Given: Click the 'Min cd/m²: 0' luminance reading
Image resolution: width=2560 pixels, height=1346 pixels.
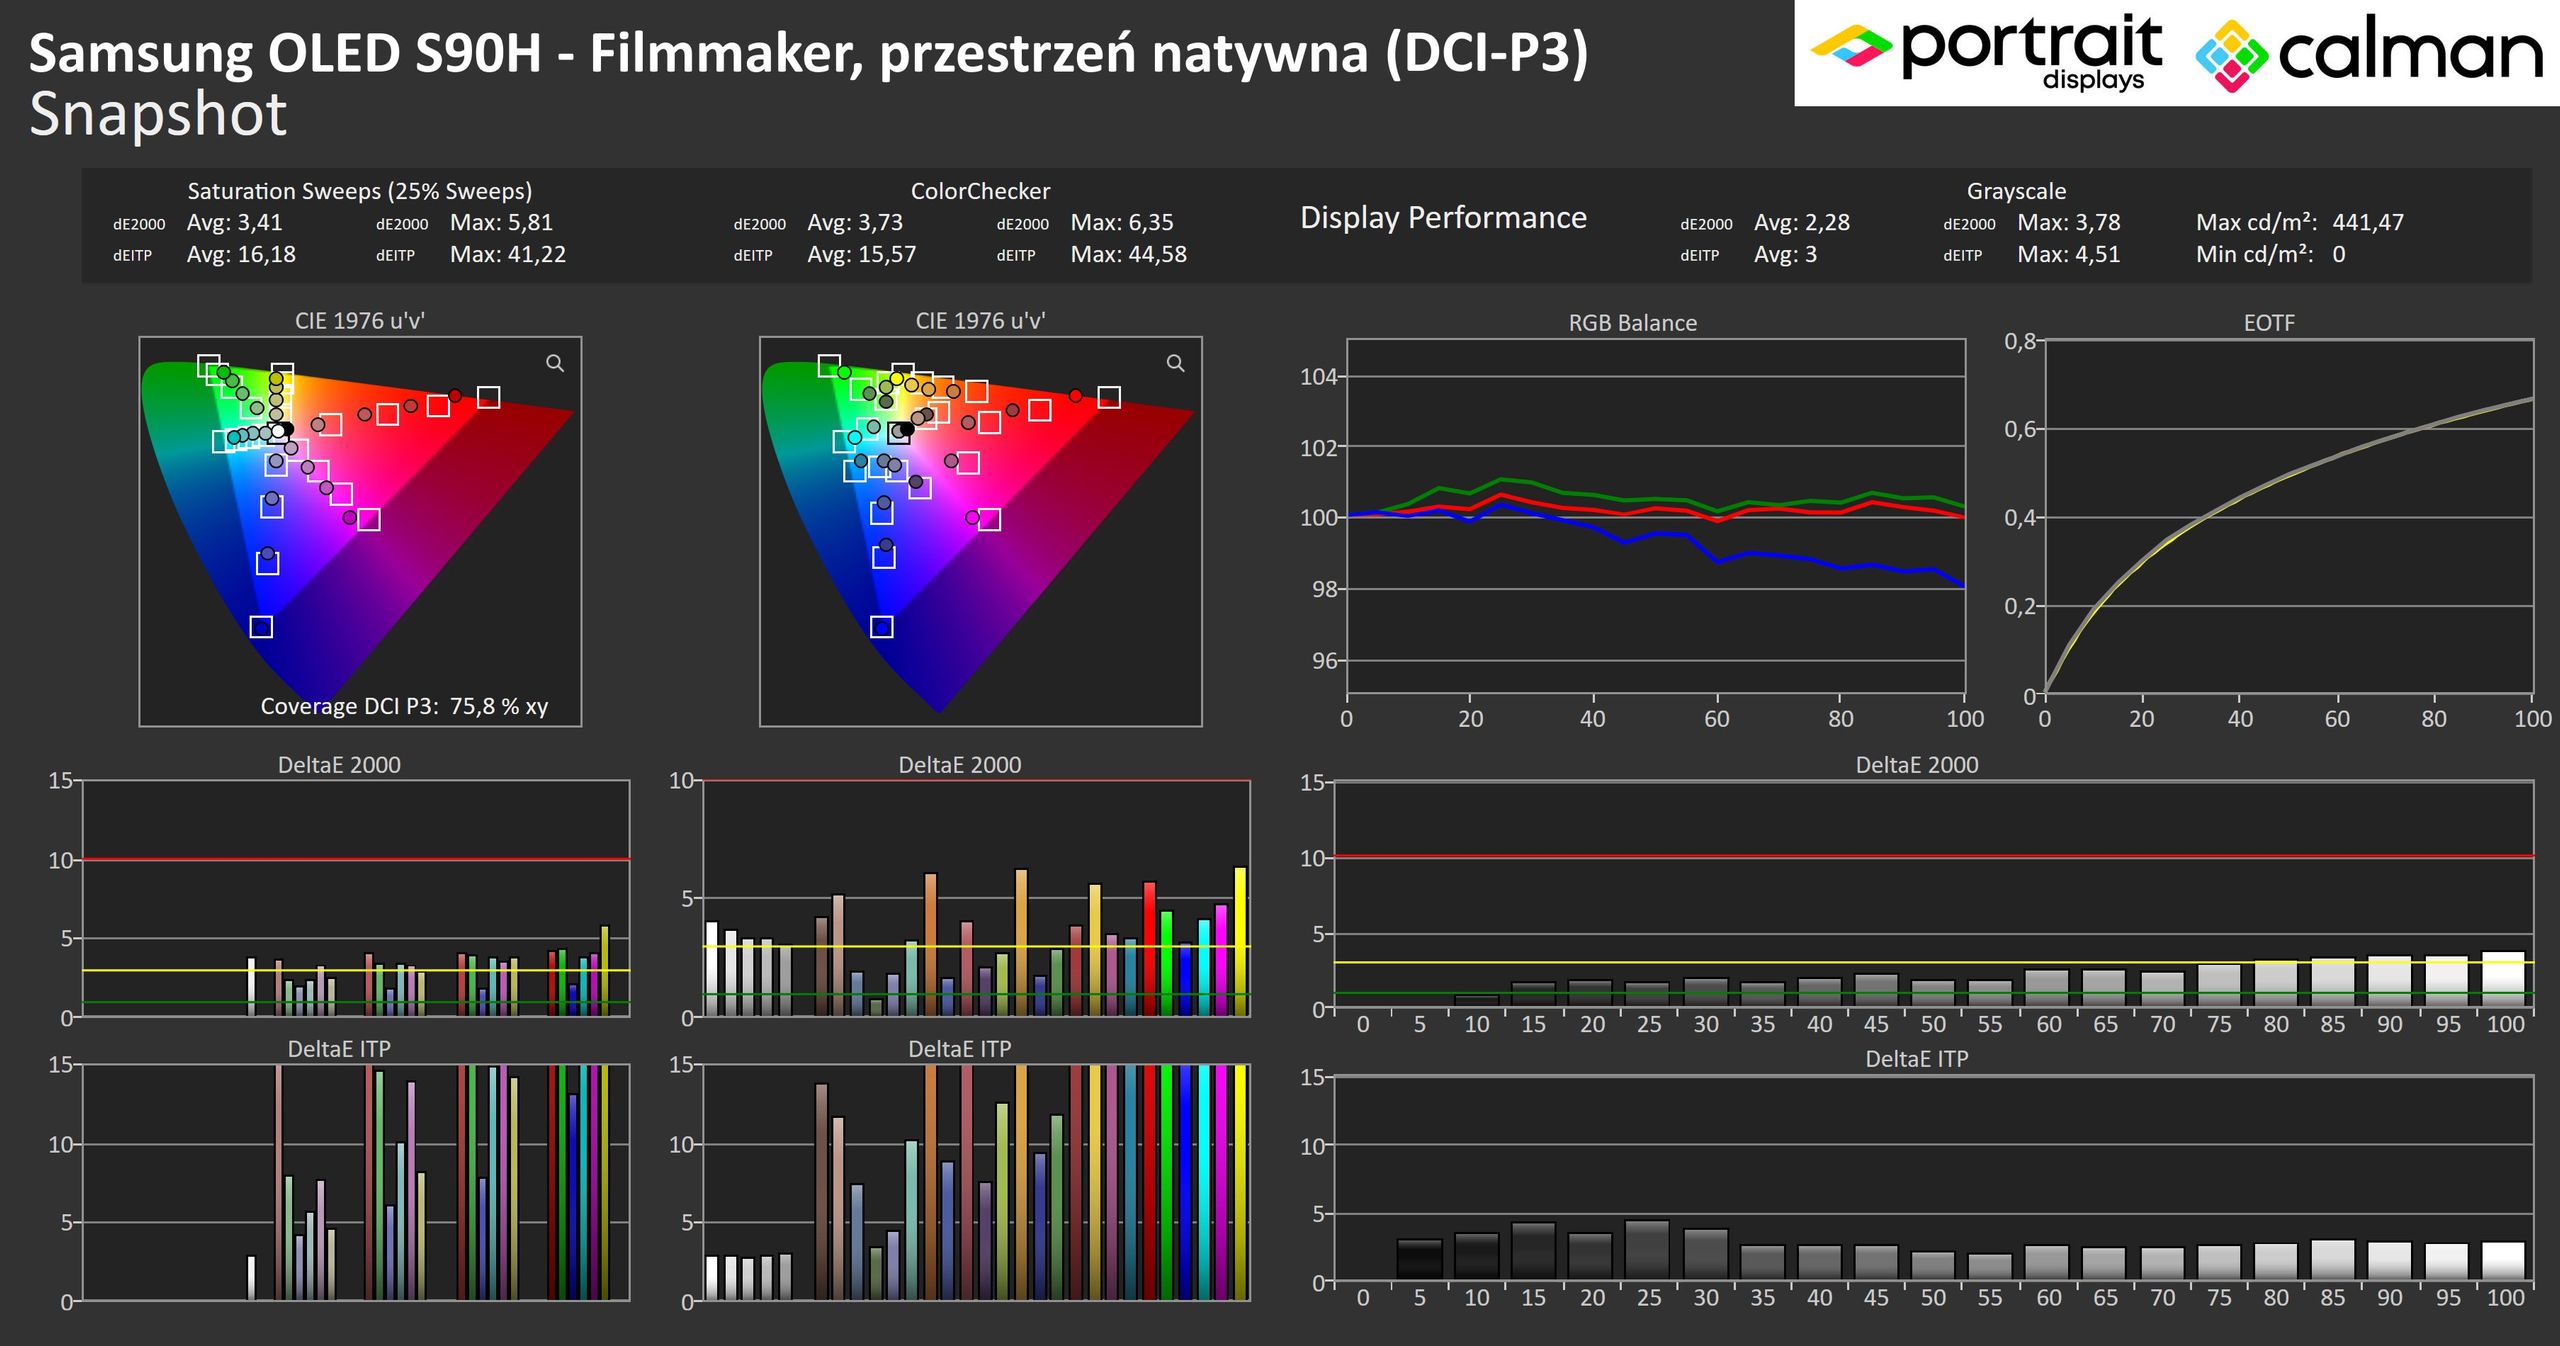Looking at the screenshot, I should pyautogui.click(x=2270, y=254).
